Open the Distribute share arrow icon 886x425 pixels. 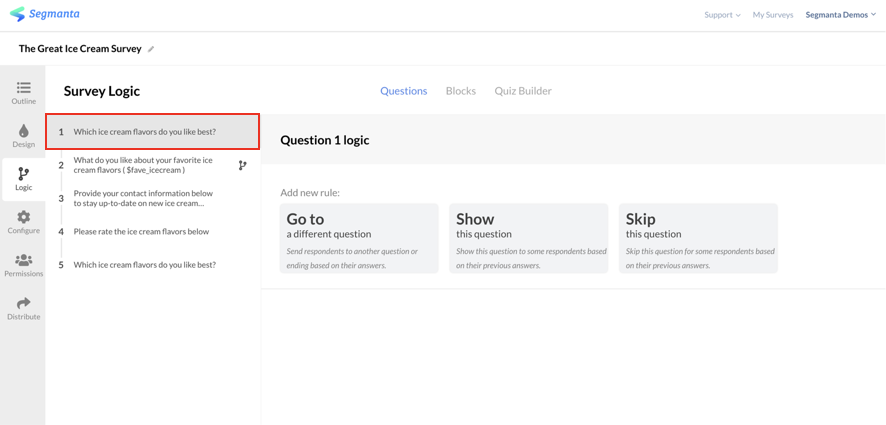coord(24,303)
